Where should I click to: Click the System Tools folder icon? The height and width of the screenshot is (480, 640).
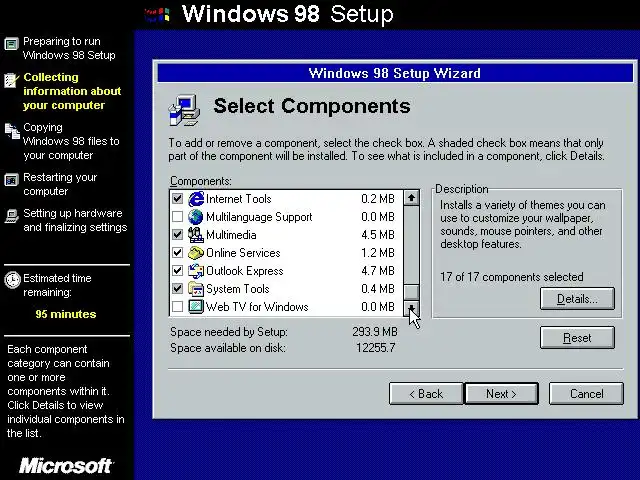pos(196,289)
